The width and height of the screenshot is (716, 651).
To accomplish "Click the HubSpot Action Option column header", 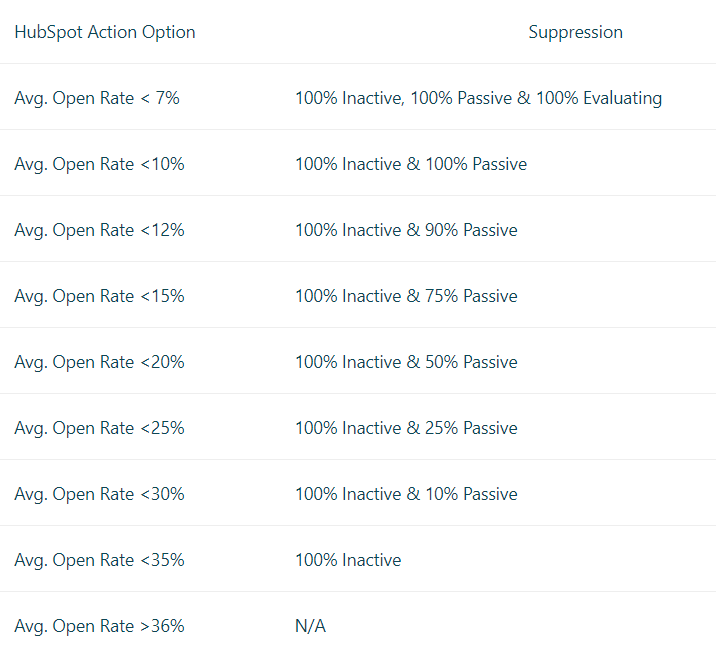I will pos(105,32).
